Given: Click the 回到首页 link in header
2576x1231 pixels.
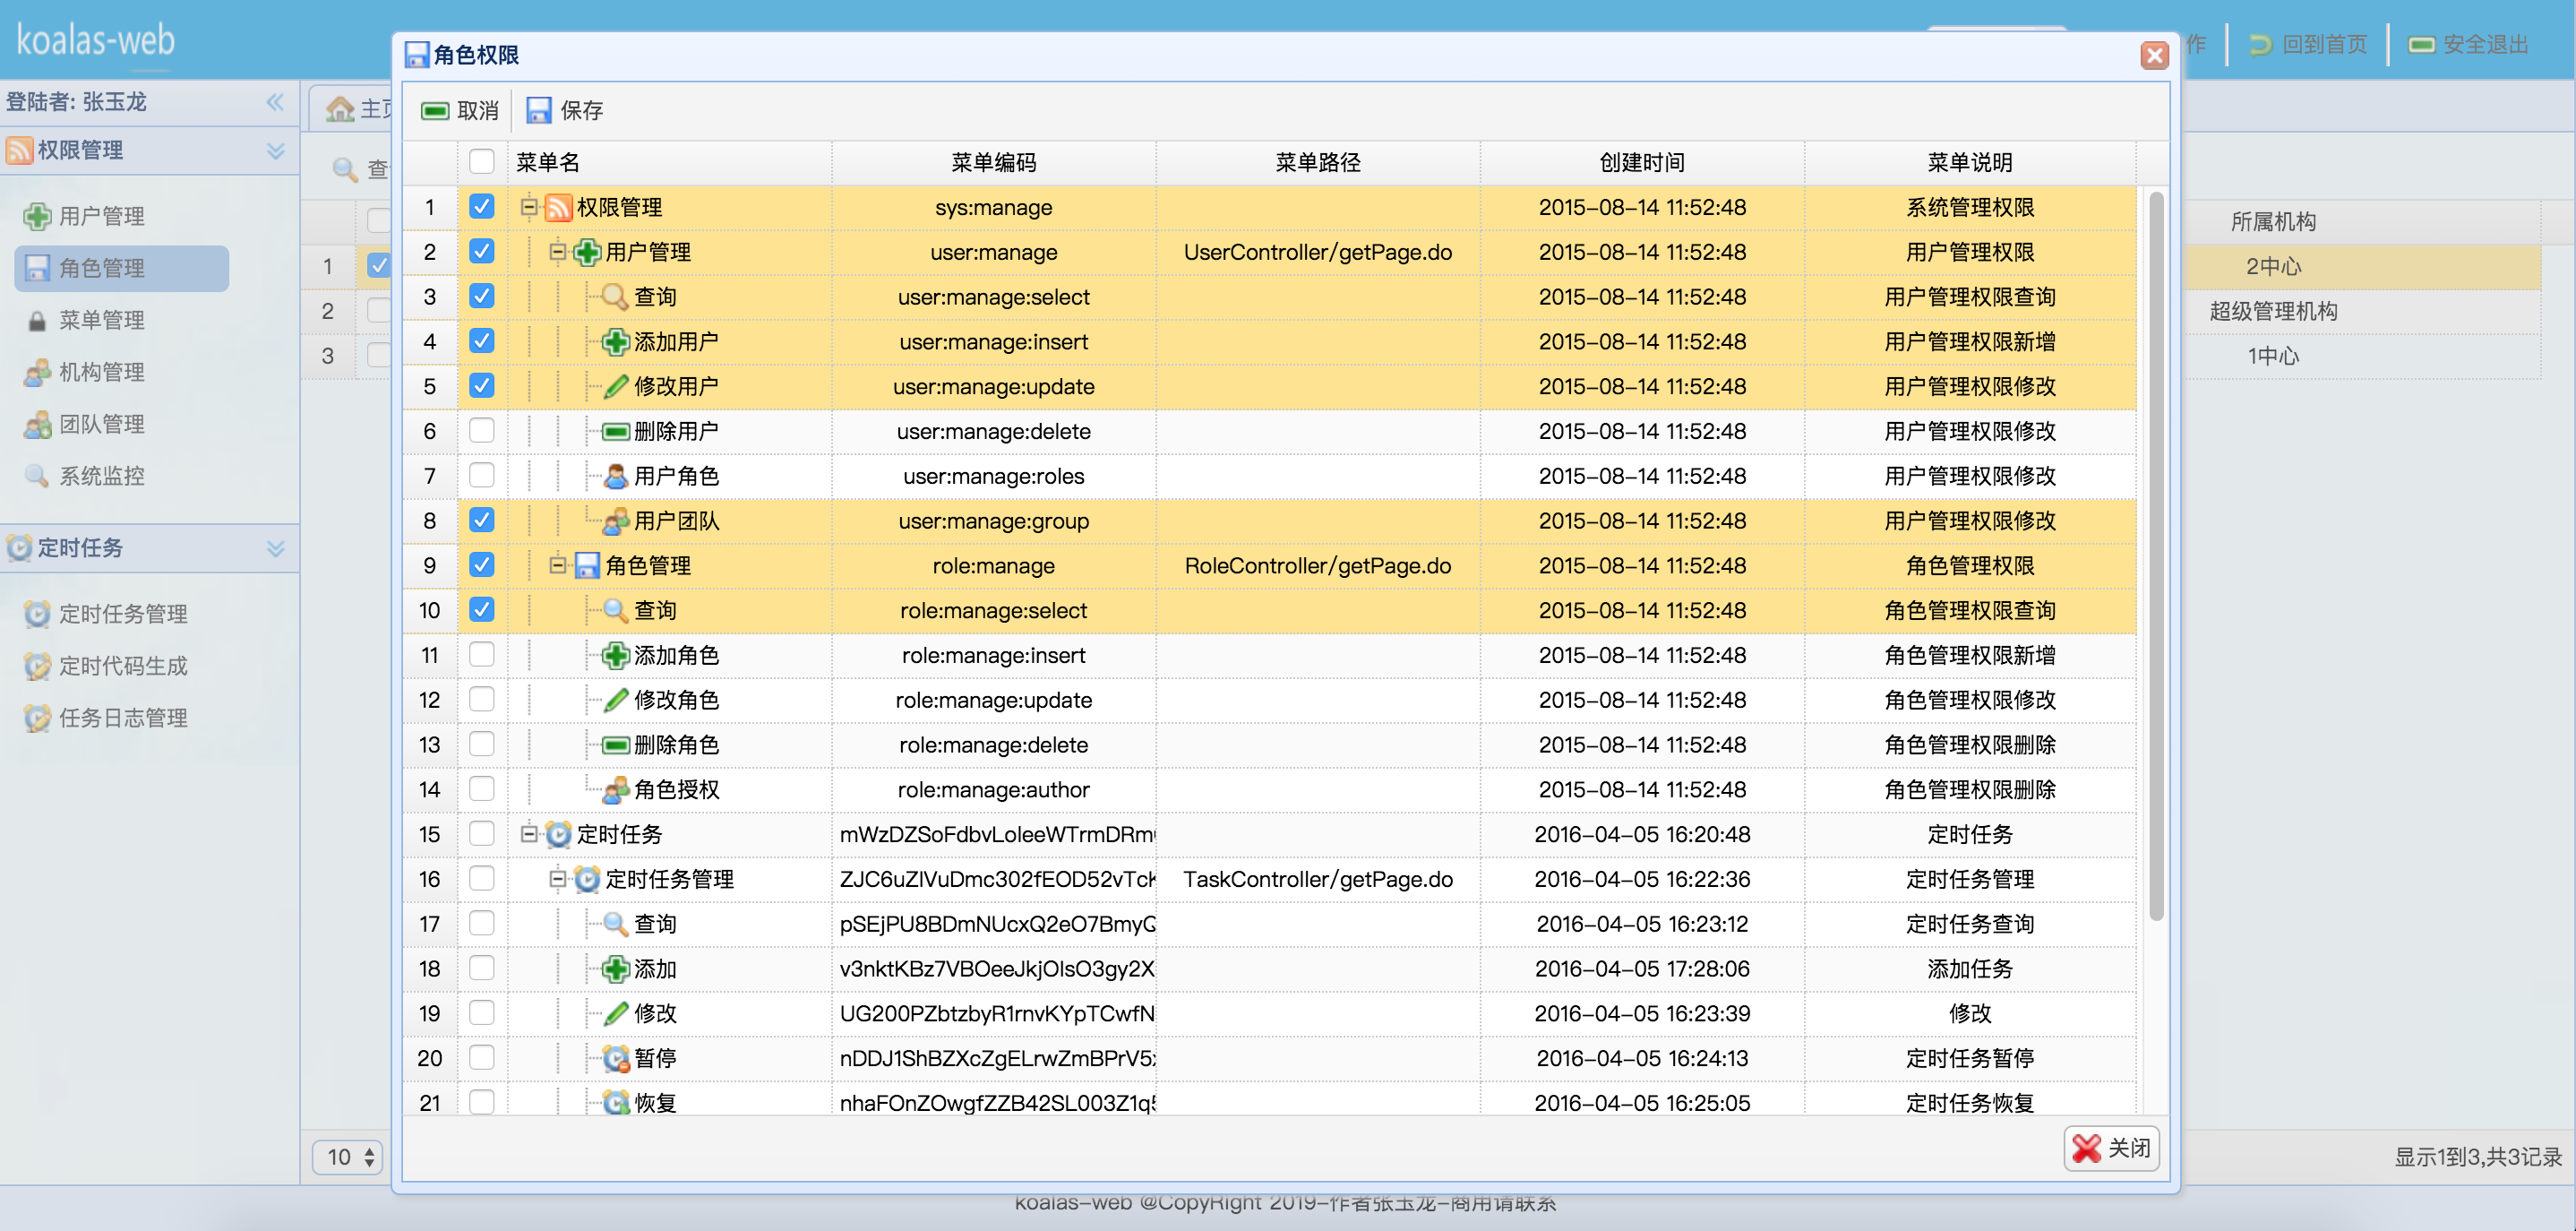Looking at the screenshot, I should tap(2309, 44).
